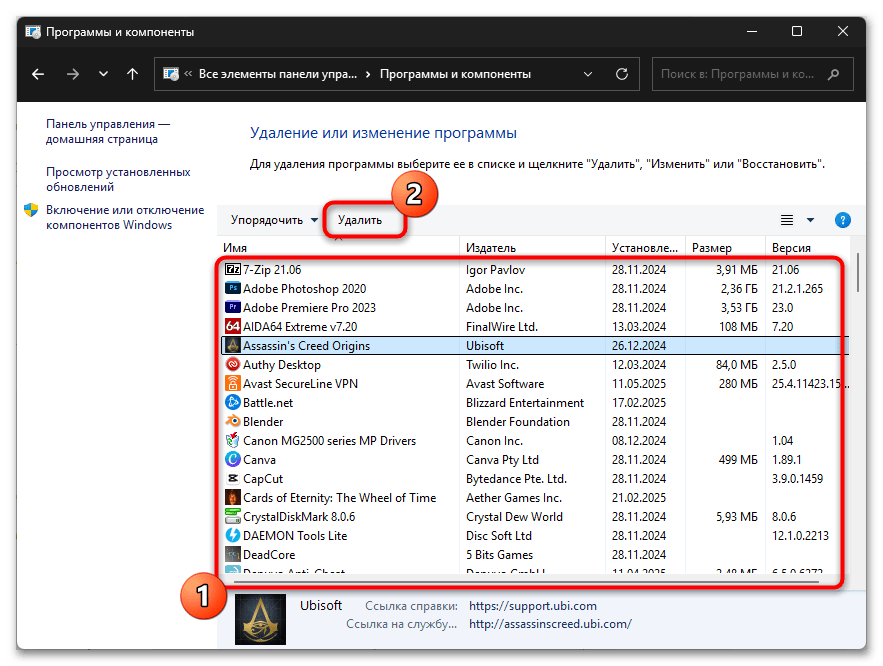
Task: Select Adobe Photoshop 2020 entry
Action: point(535,289)
